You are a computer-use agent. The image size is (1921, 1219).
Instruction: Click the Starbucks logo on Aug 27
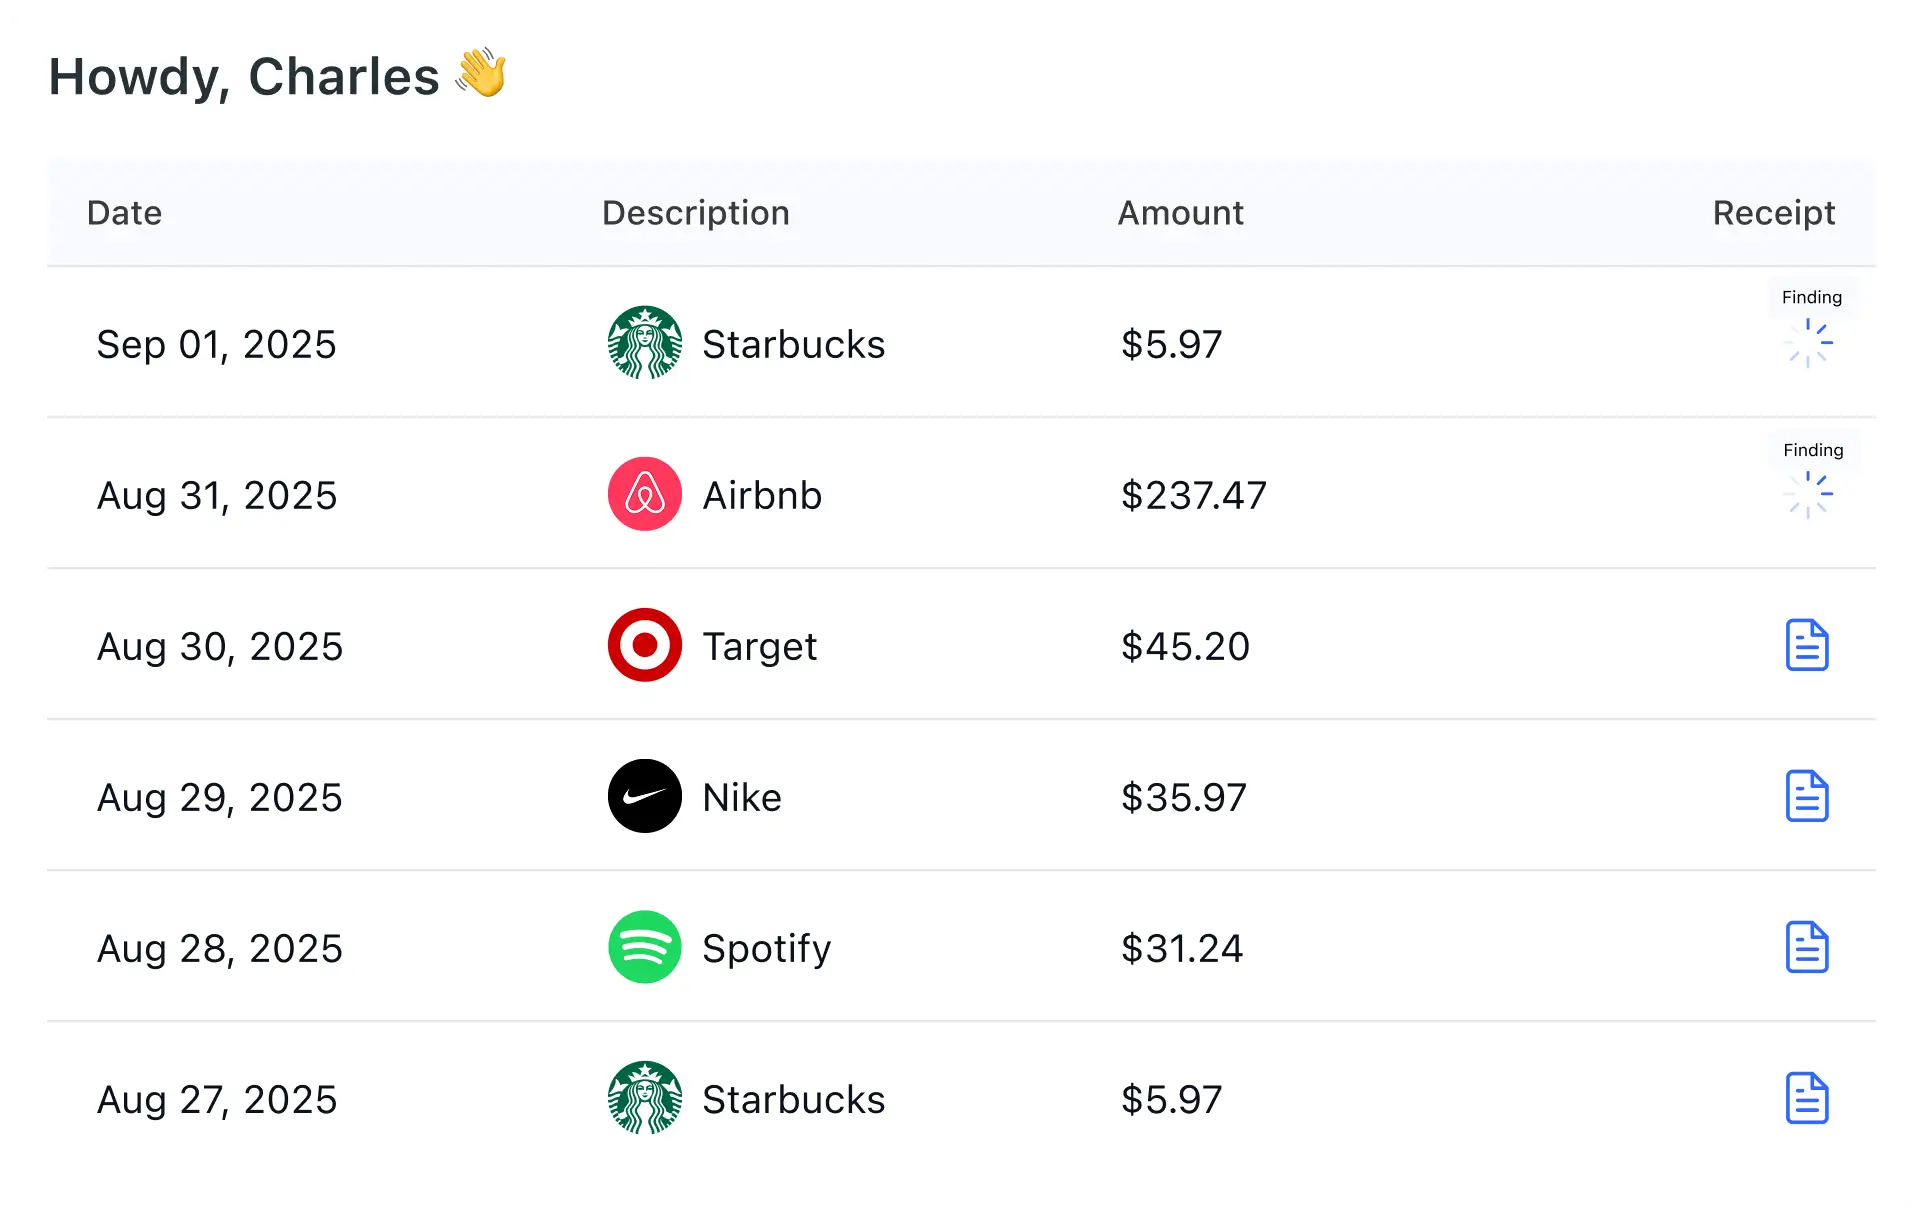tap(645, 1098)
